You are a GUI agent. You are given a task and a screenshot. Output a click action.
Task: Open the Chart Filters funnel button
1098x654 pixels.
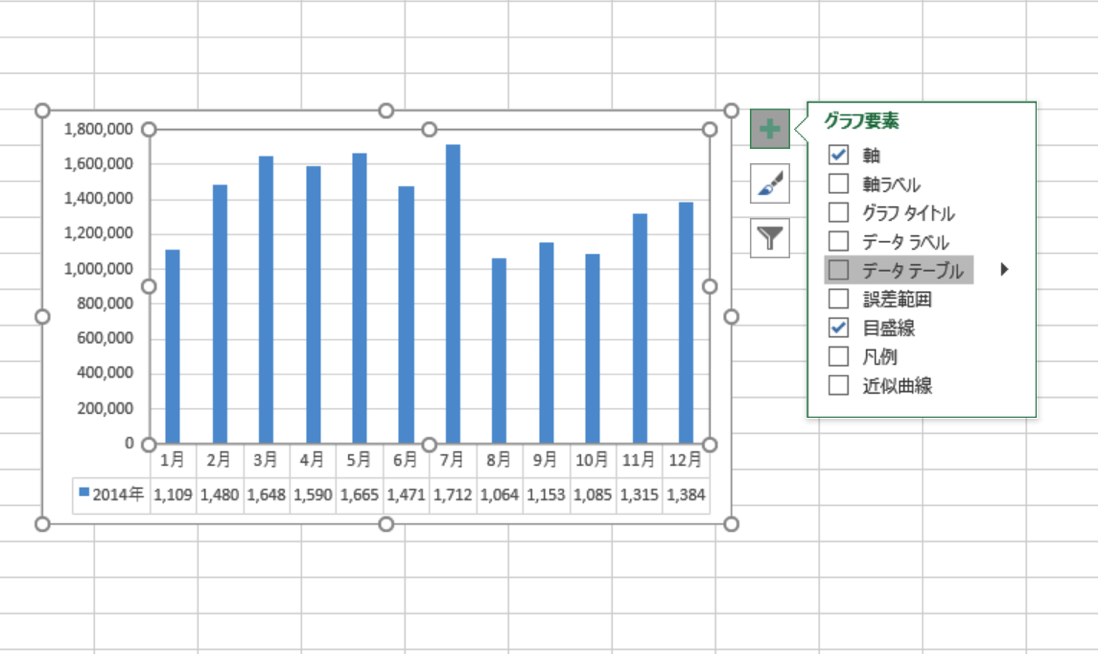[770, 238]
